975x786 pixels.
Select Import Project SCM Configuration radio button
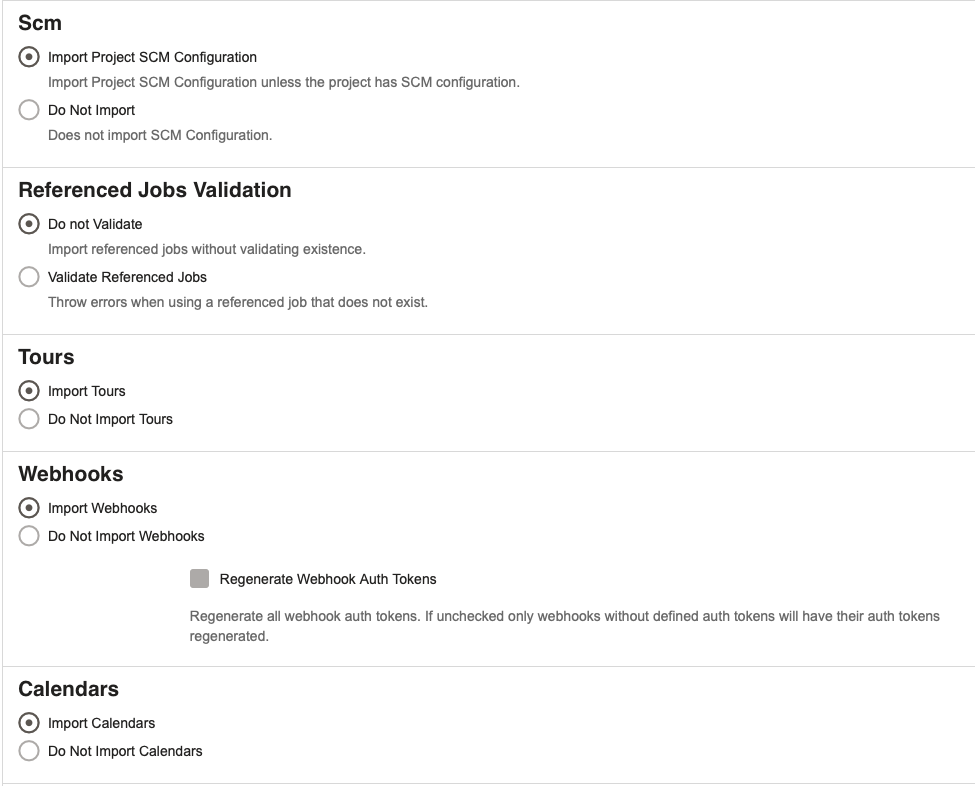coord(29,57)
